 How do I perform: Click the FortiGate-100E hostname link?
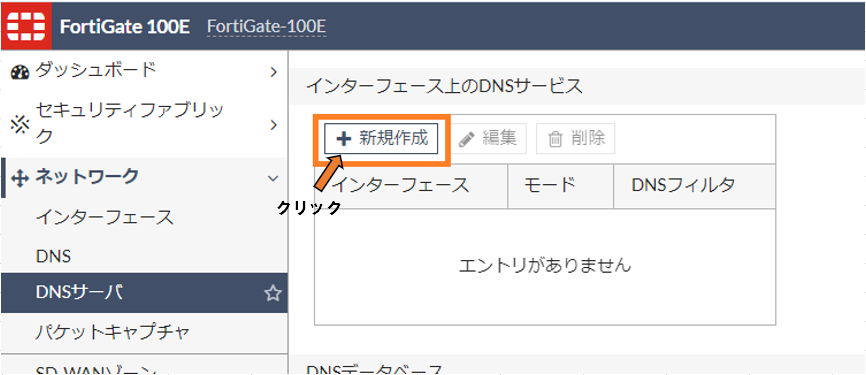pyautogui.click(x=267, y=27)
